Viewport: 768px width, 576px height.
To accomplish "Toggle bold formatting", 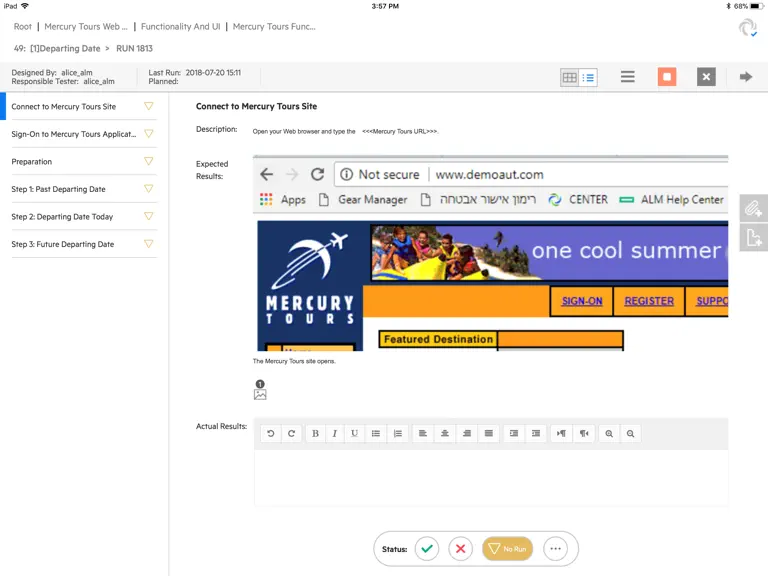I will point(315,433).
